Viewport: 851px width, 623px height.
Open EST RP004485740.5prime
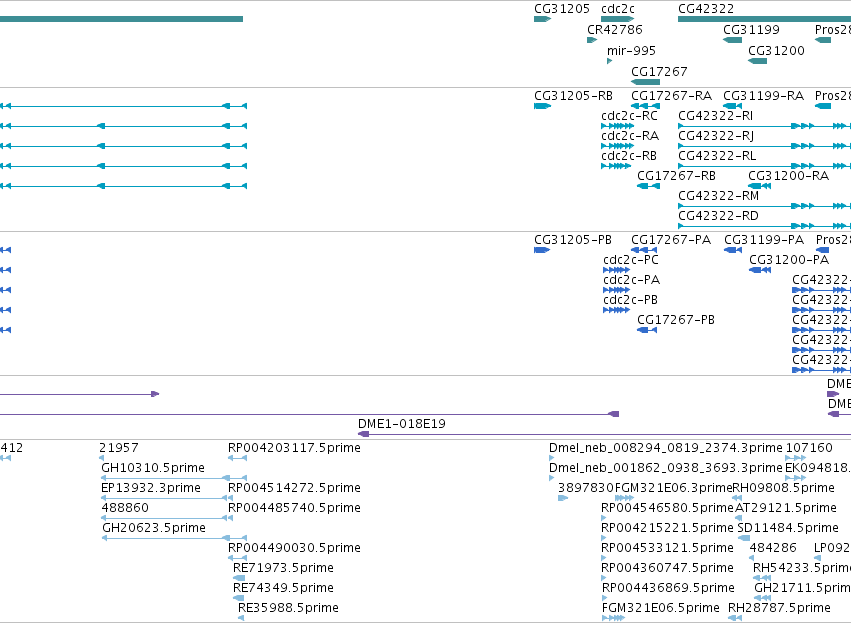click(294, 508)
